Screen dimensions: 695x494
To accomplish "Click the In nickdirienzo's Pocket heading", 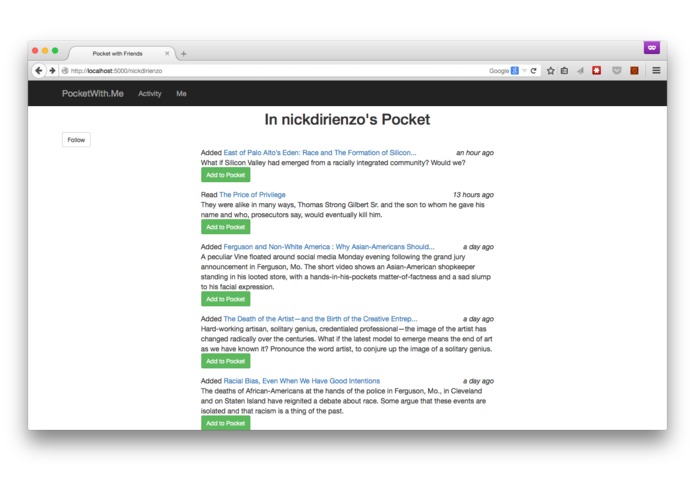I will [347, 119].
